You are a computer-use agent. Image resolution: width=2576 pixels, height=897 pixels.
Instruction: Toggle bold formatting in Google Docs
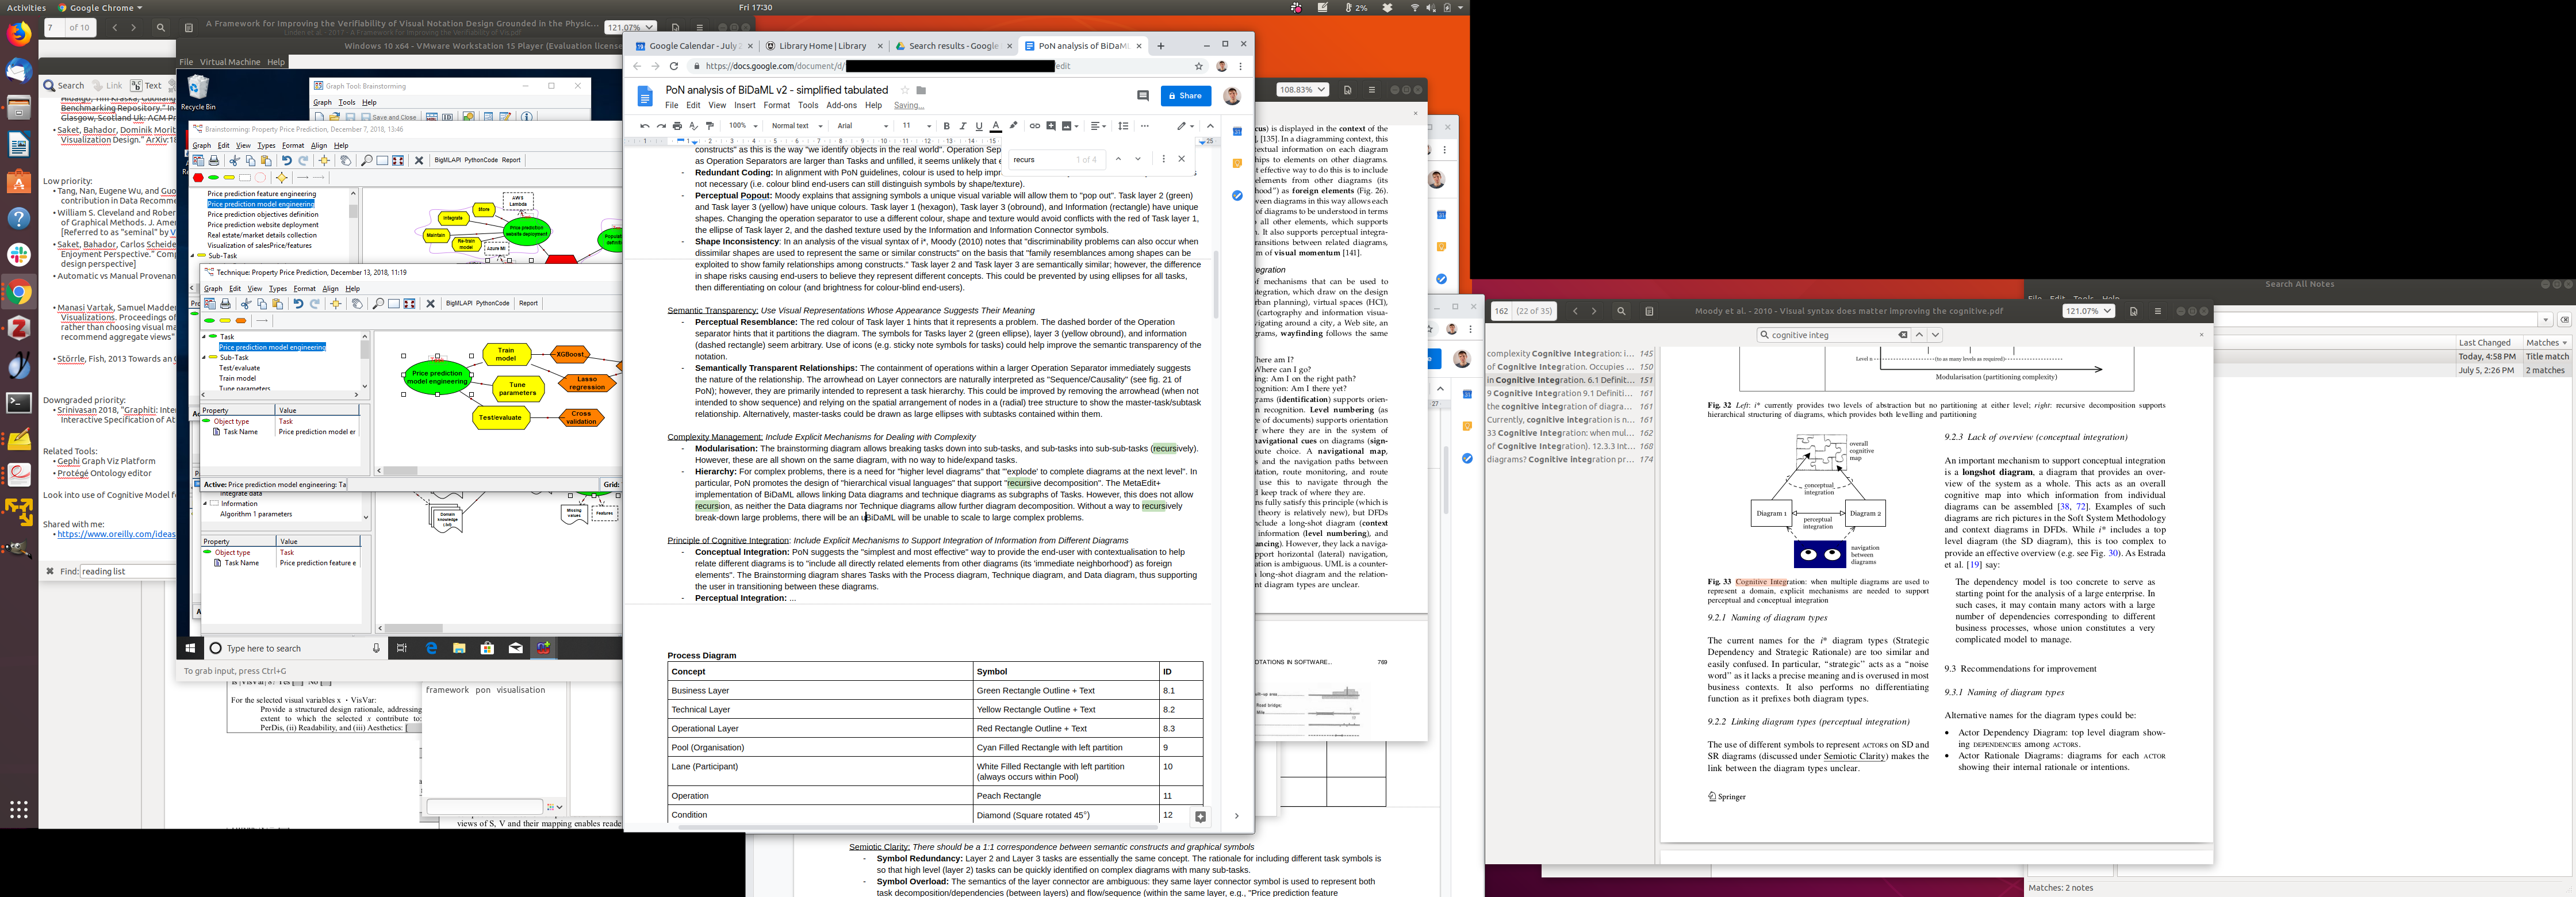(946, 126)
